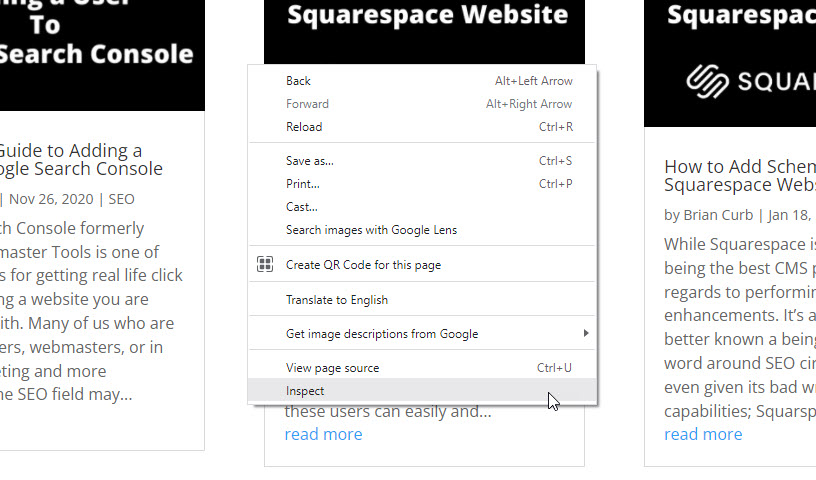Viewport: 816px width, 480px height.
Task: Select Back in the context menu
Action: (x=422, y=81)
